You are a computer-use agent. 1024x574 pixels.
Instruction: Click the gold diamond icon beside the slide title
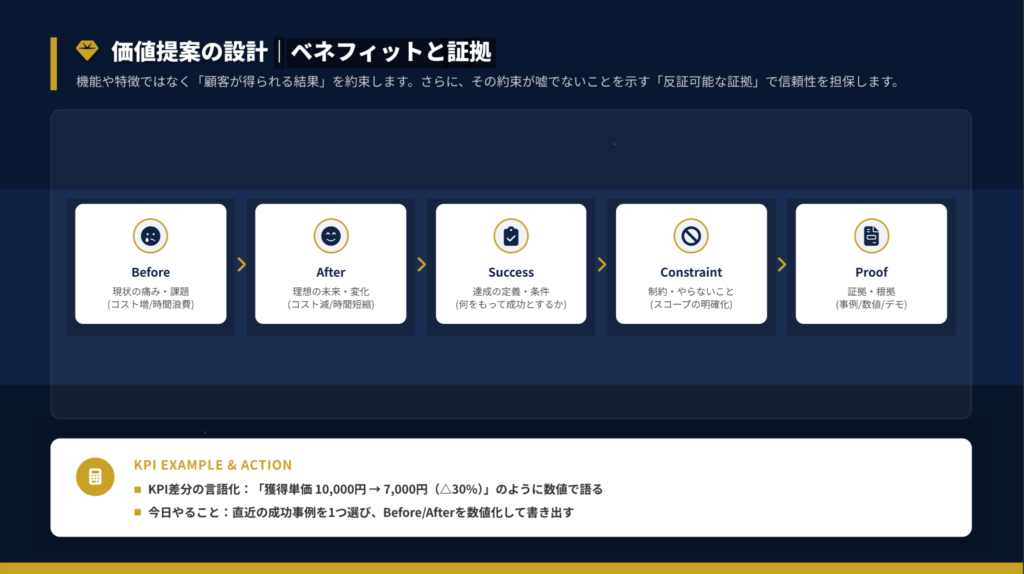point(87,50)
